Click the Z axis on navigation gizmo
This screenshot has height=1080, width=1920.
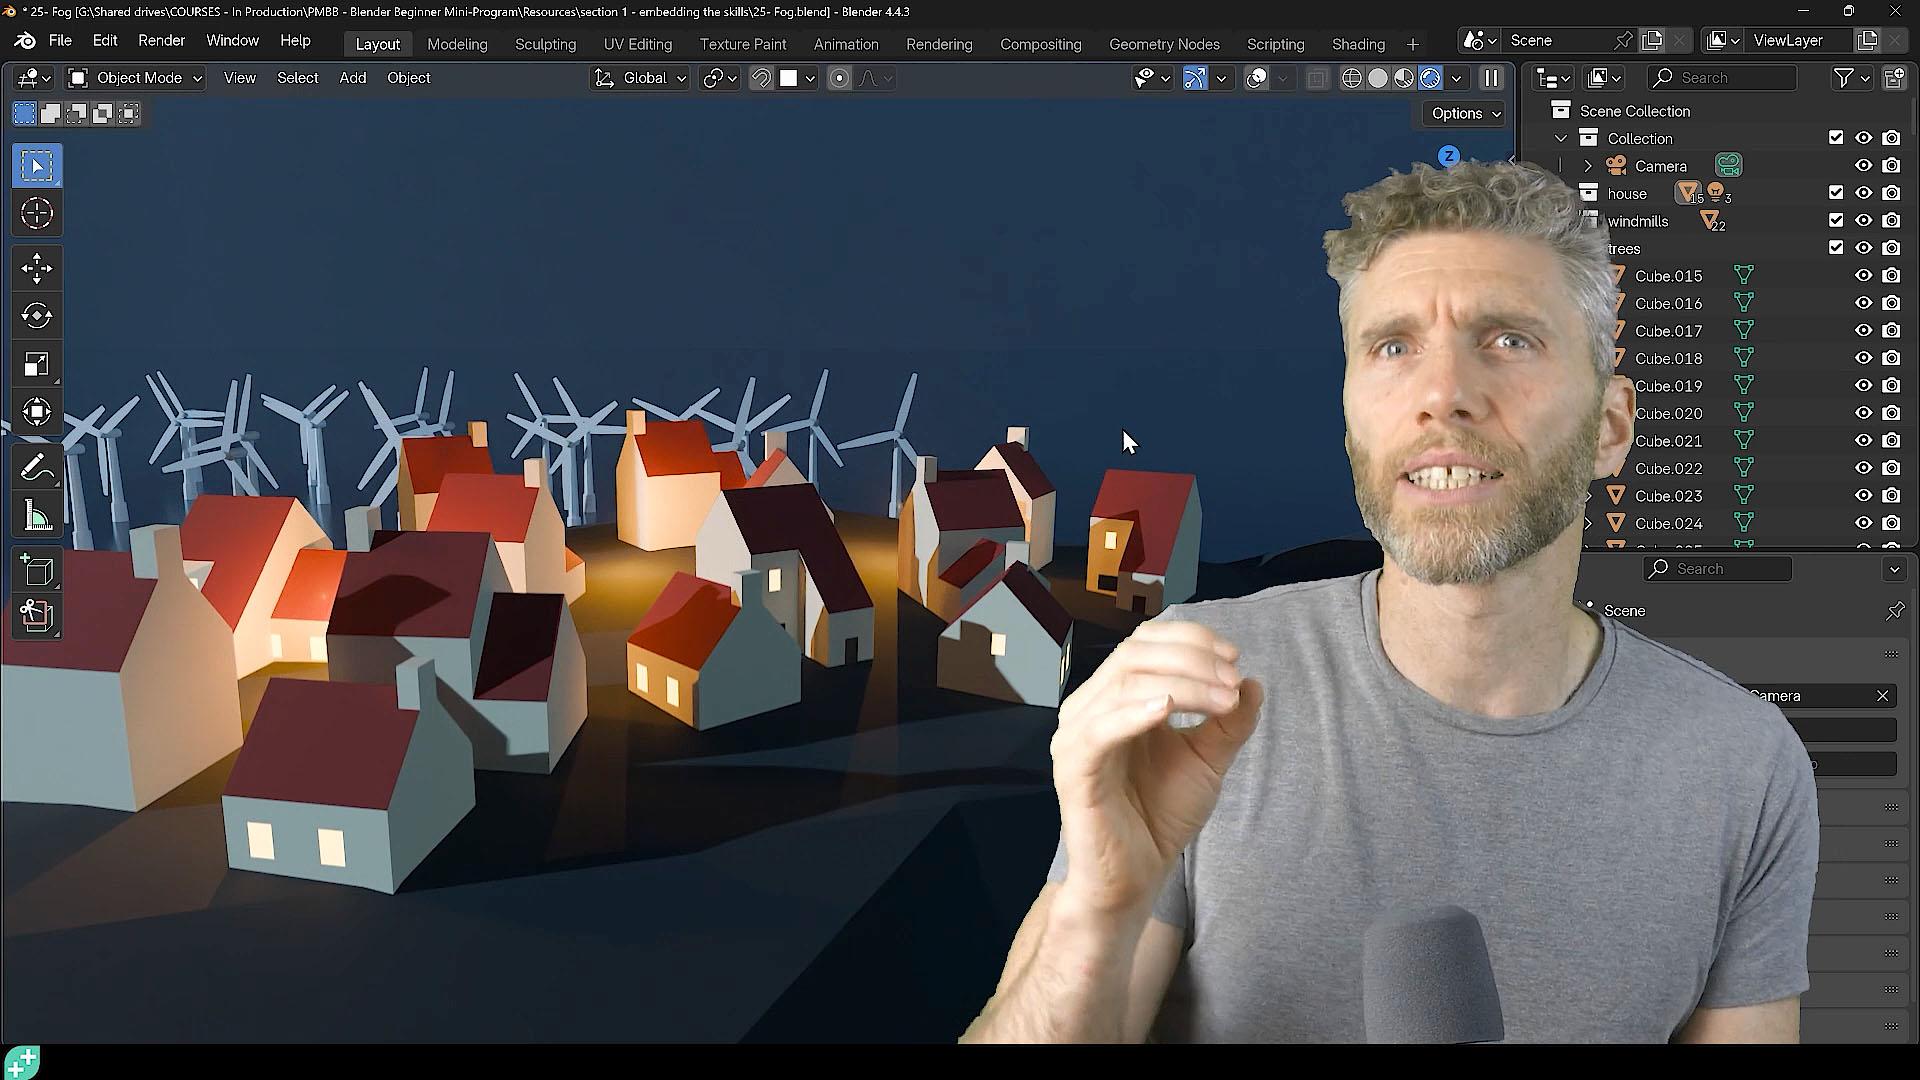(x=1448, y=156)
